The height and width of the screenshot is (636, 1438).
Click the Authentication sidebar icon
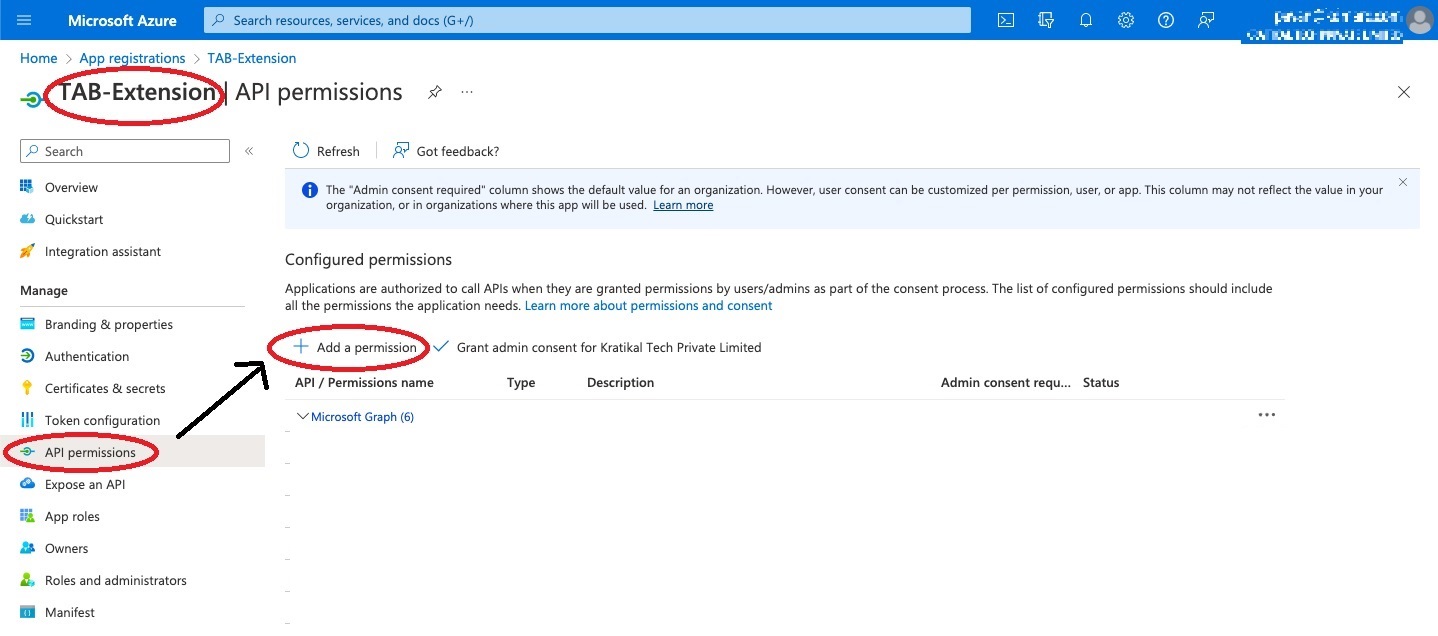pyautogui.click(x=27, y=356)
